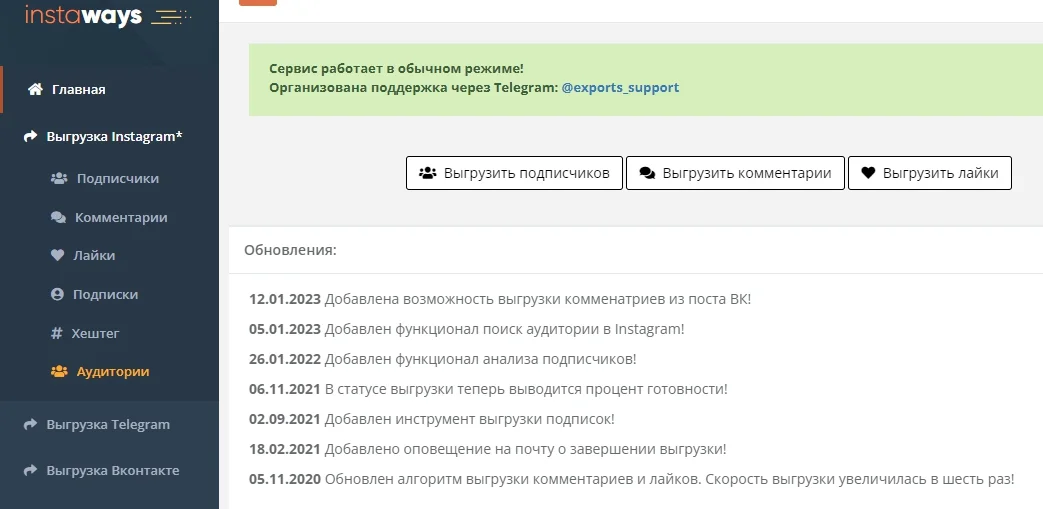
Task: Click the users icon next to Подписчики
Action: (59, 178)
